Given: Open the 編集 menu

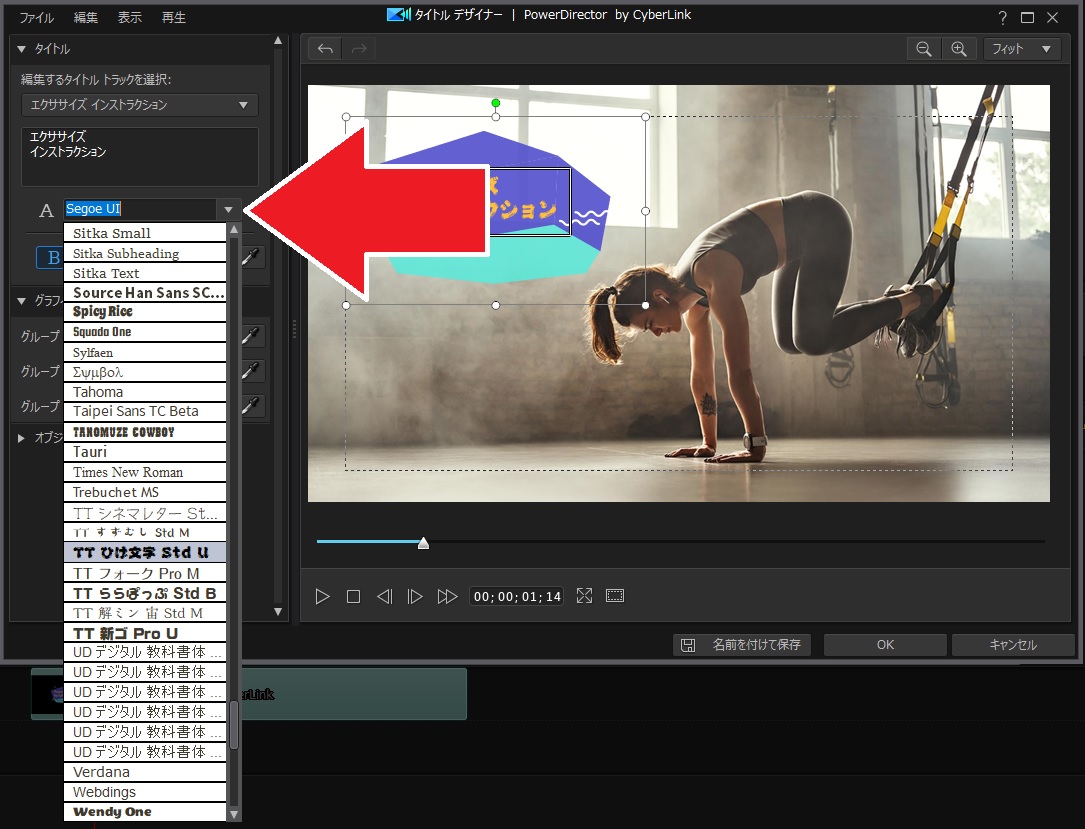Looking at the screenshot, I should pyautogui.click(x=85, y=17).
